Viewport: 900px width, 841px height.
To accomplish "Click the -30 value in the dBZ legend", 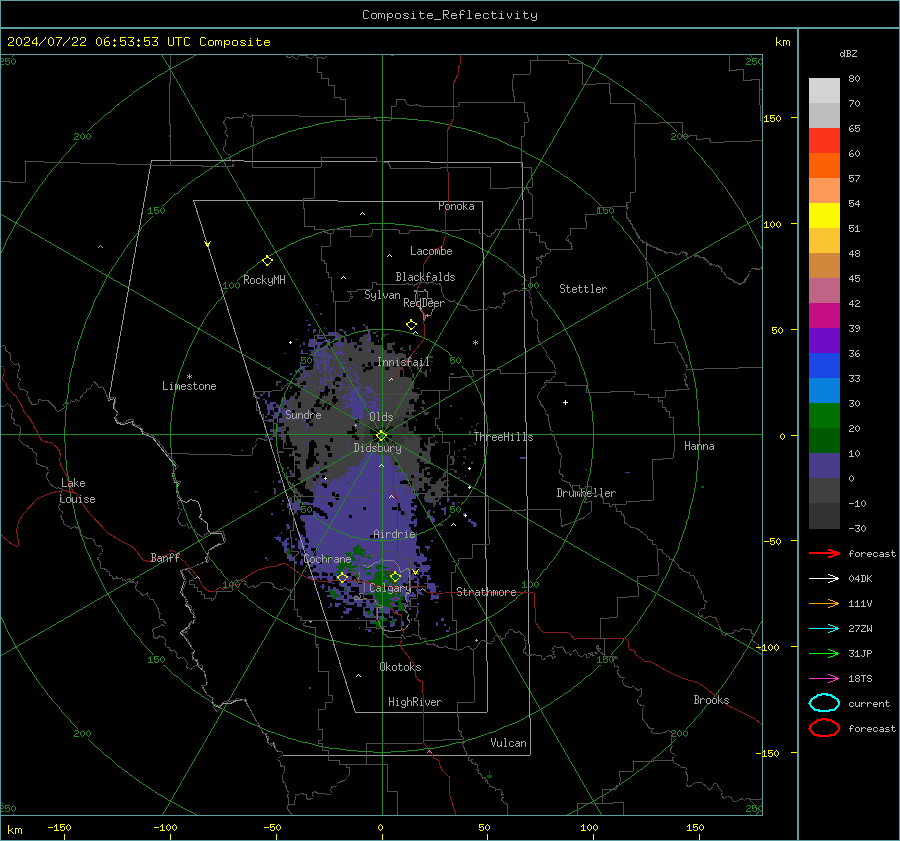I will coord(857,528).
